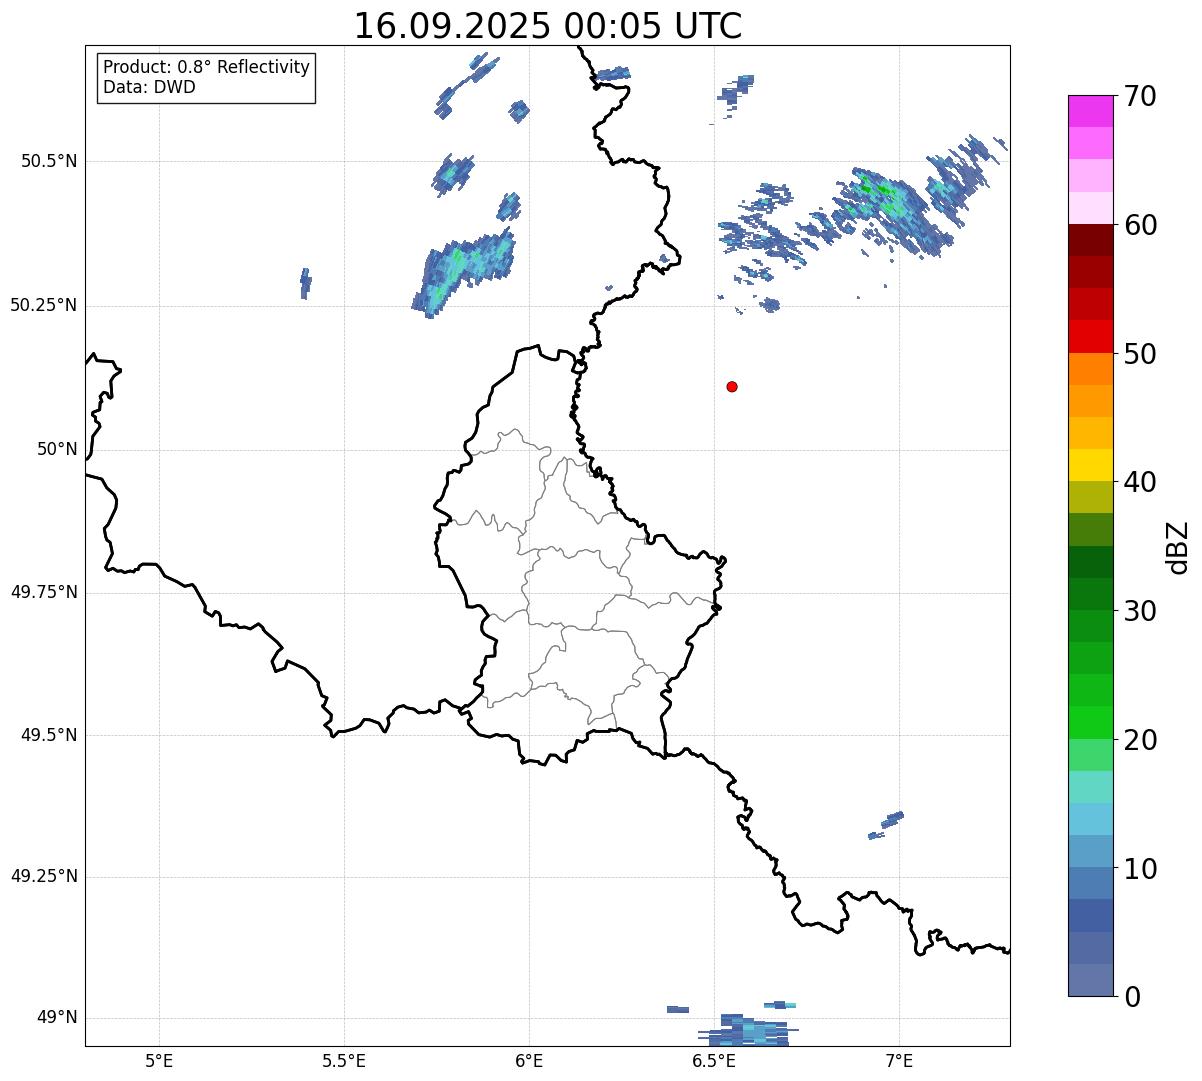This screenshot has height=1081, width=1202.
Task: Click the longitude label 5.5°E
Action: tap(344, 1060)
